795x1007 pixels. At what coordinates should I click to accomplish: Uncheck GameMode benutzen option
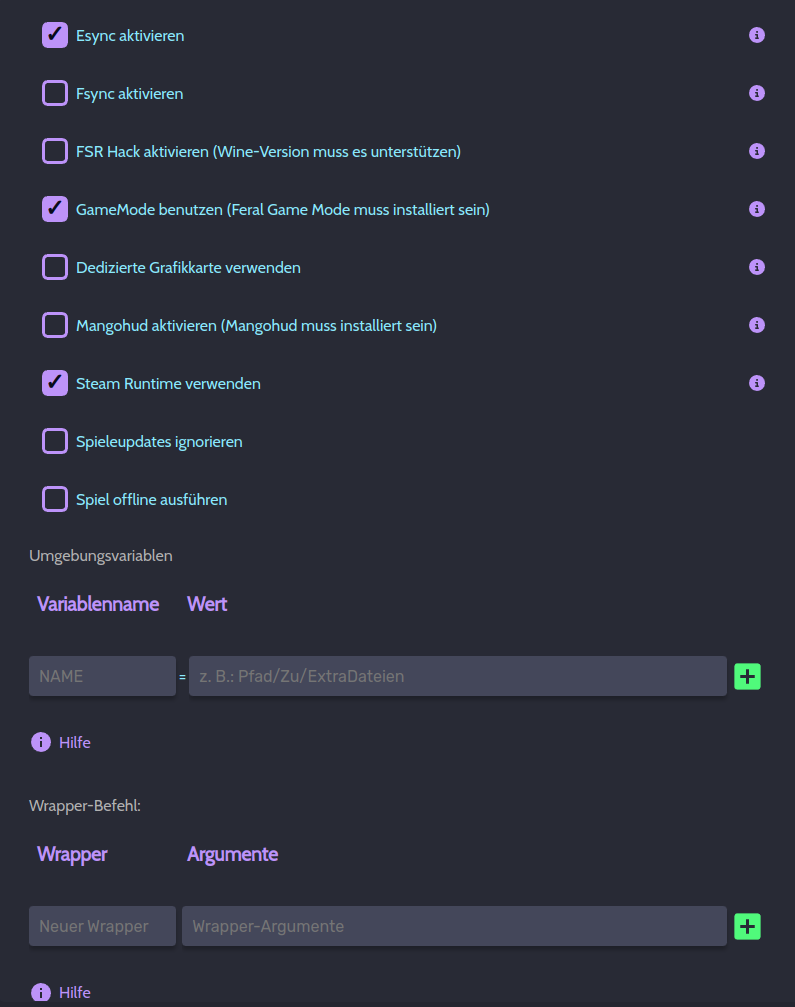[x=55, y=210]
